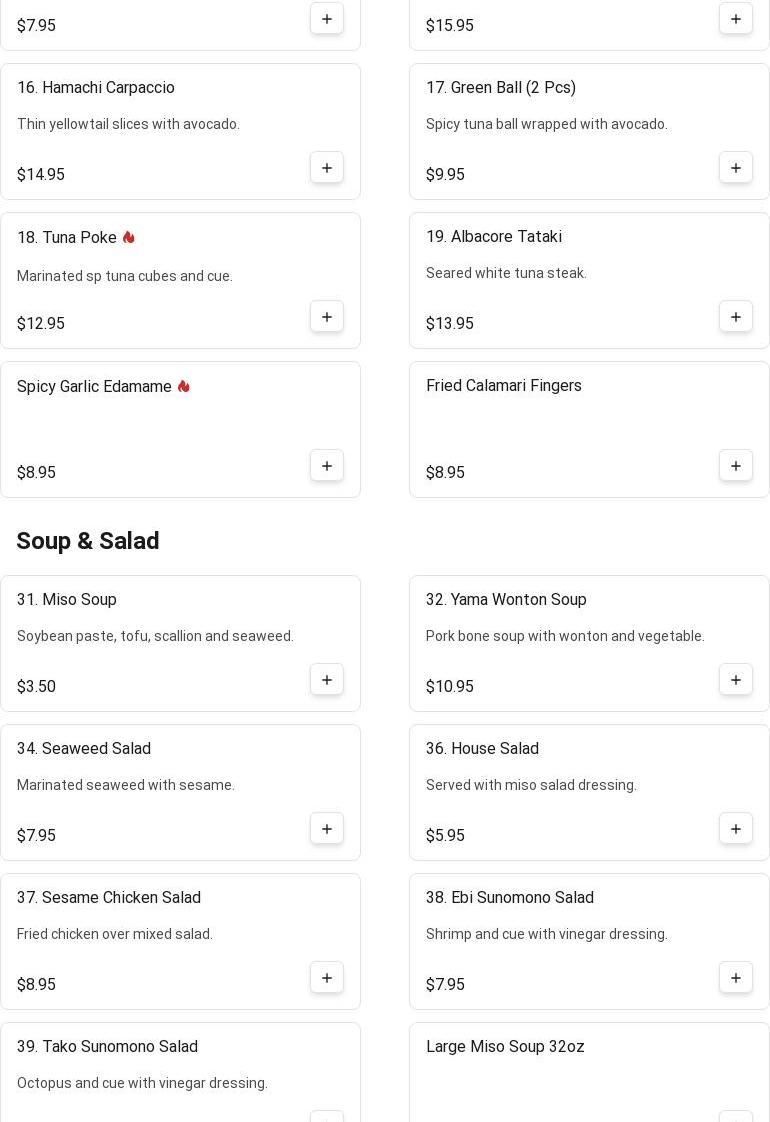The image size is (770, 1122).
Task: Click plus button for Tuna Poke
Action: click(x=327, y=317)
